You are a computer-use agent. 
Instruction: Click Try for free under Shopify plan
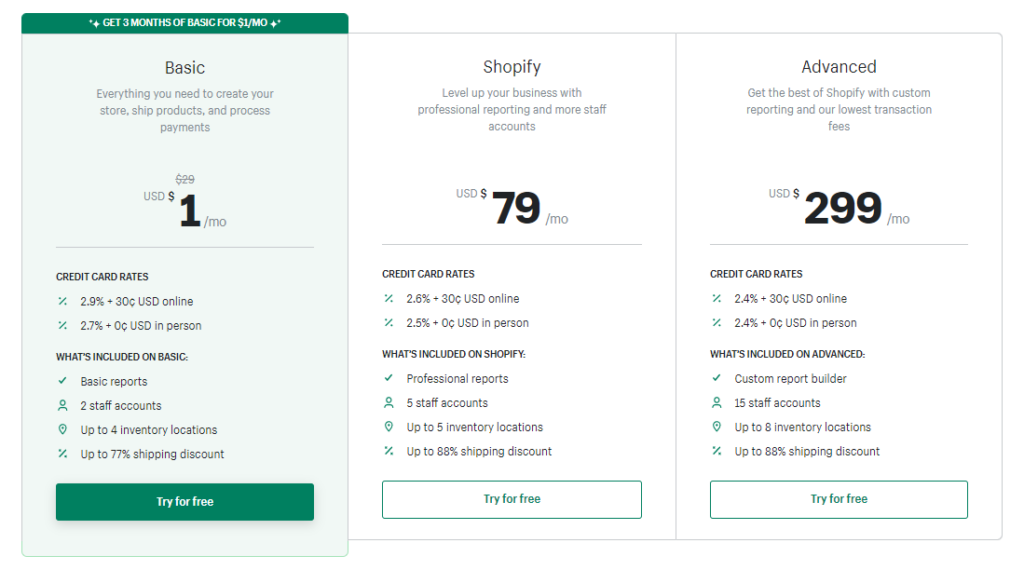pyautogui.click(x=511, y=499)
